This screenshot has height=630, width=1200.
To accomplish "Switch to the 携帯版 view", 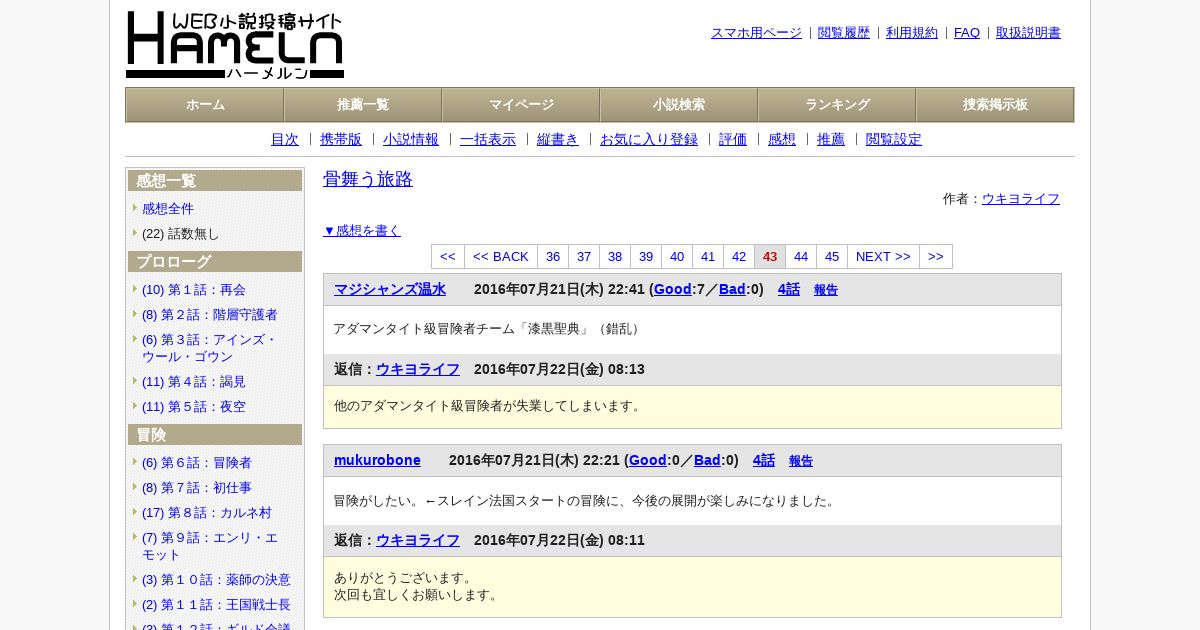I will (341, 139).
